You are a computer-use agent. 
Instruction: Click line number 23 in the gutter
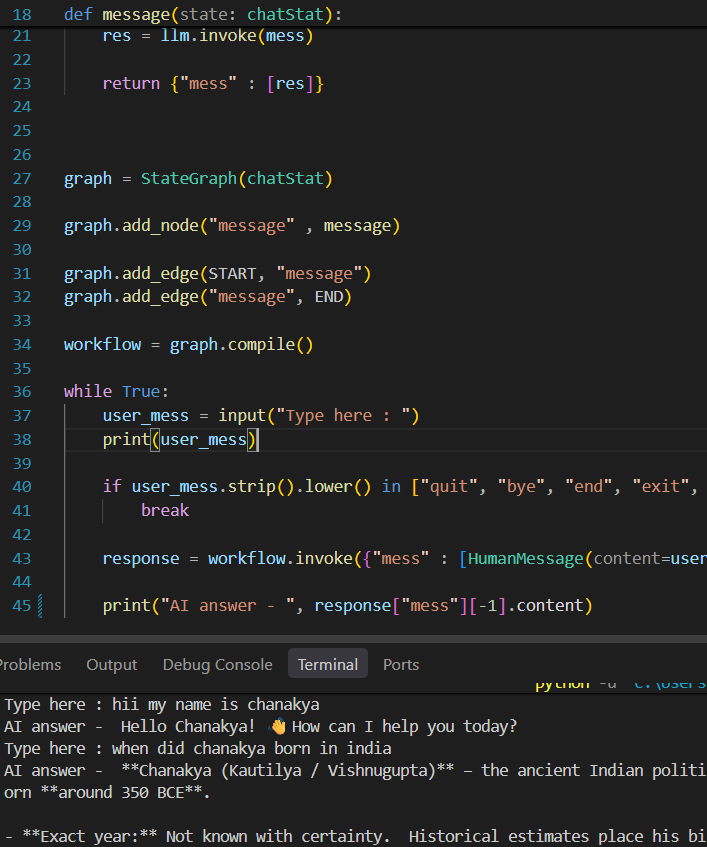pyautogui.click(x=22, y=84)
